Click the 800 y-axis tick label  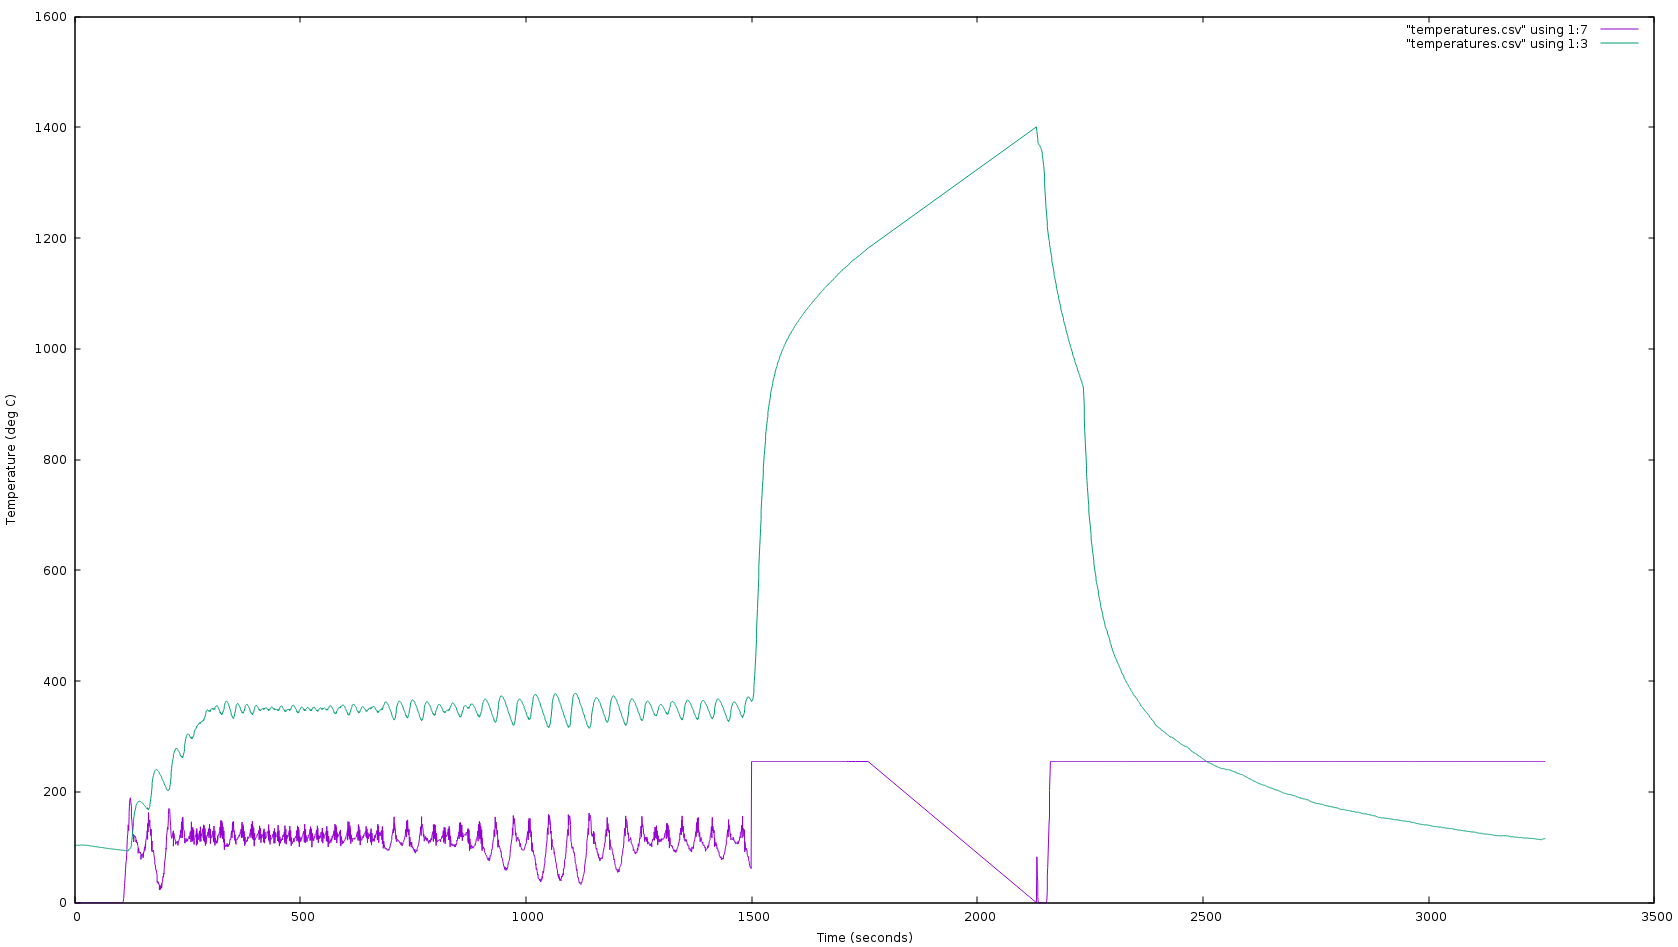pos(57,460)
